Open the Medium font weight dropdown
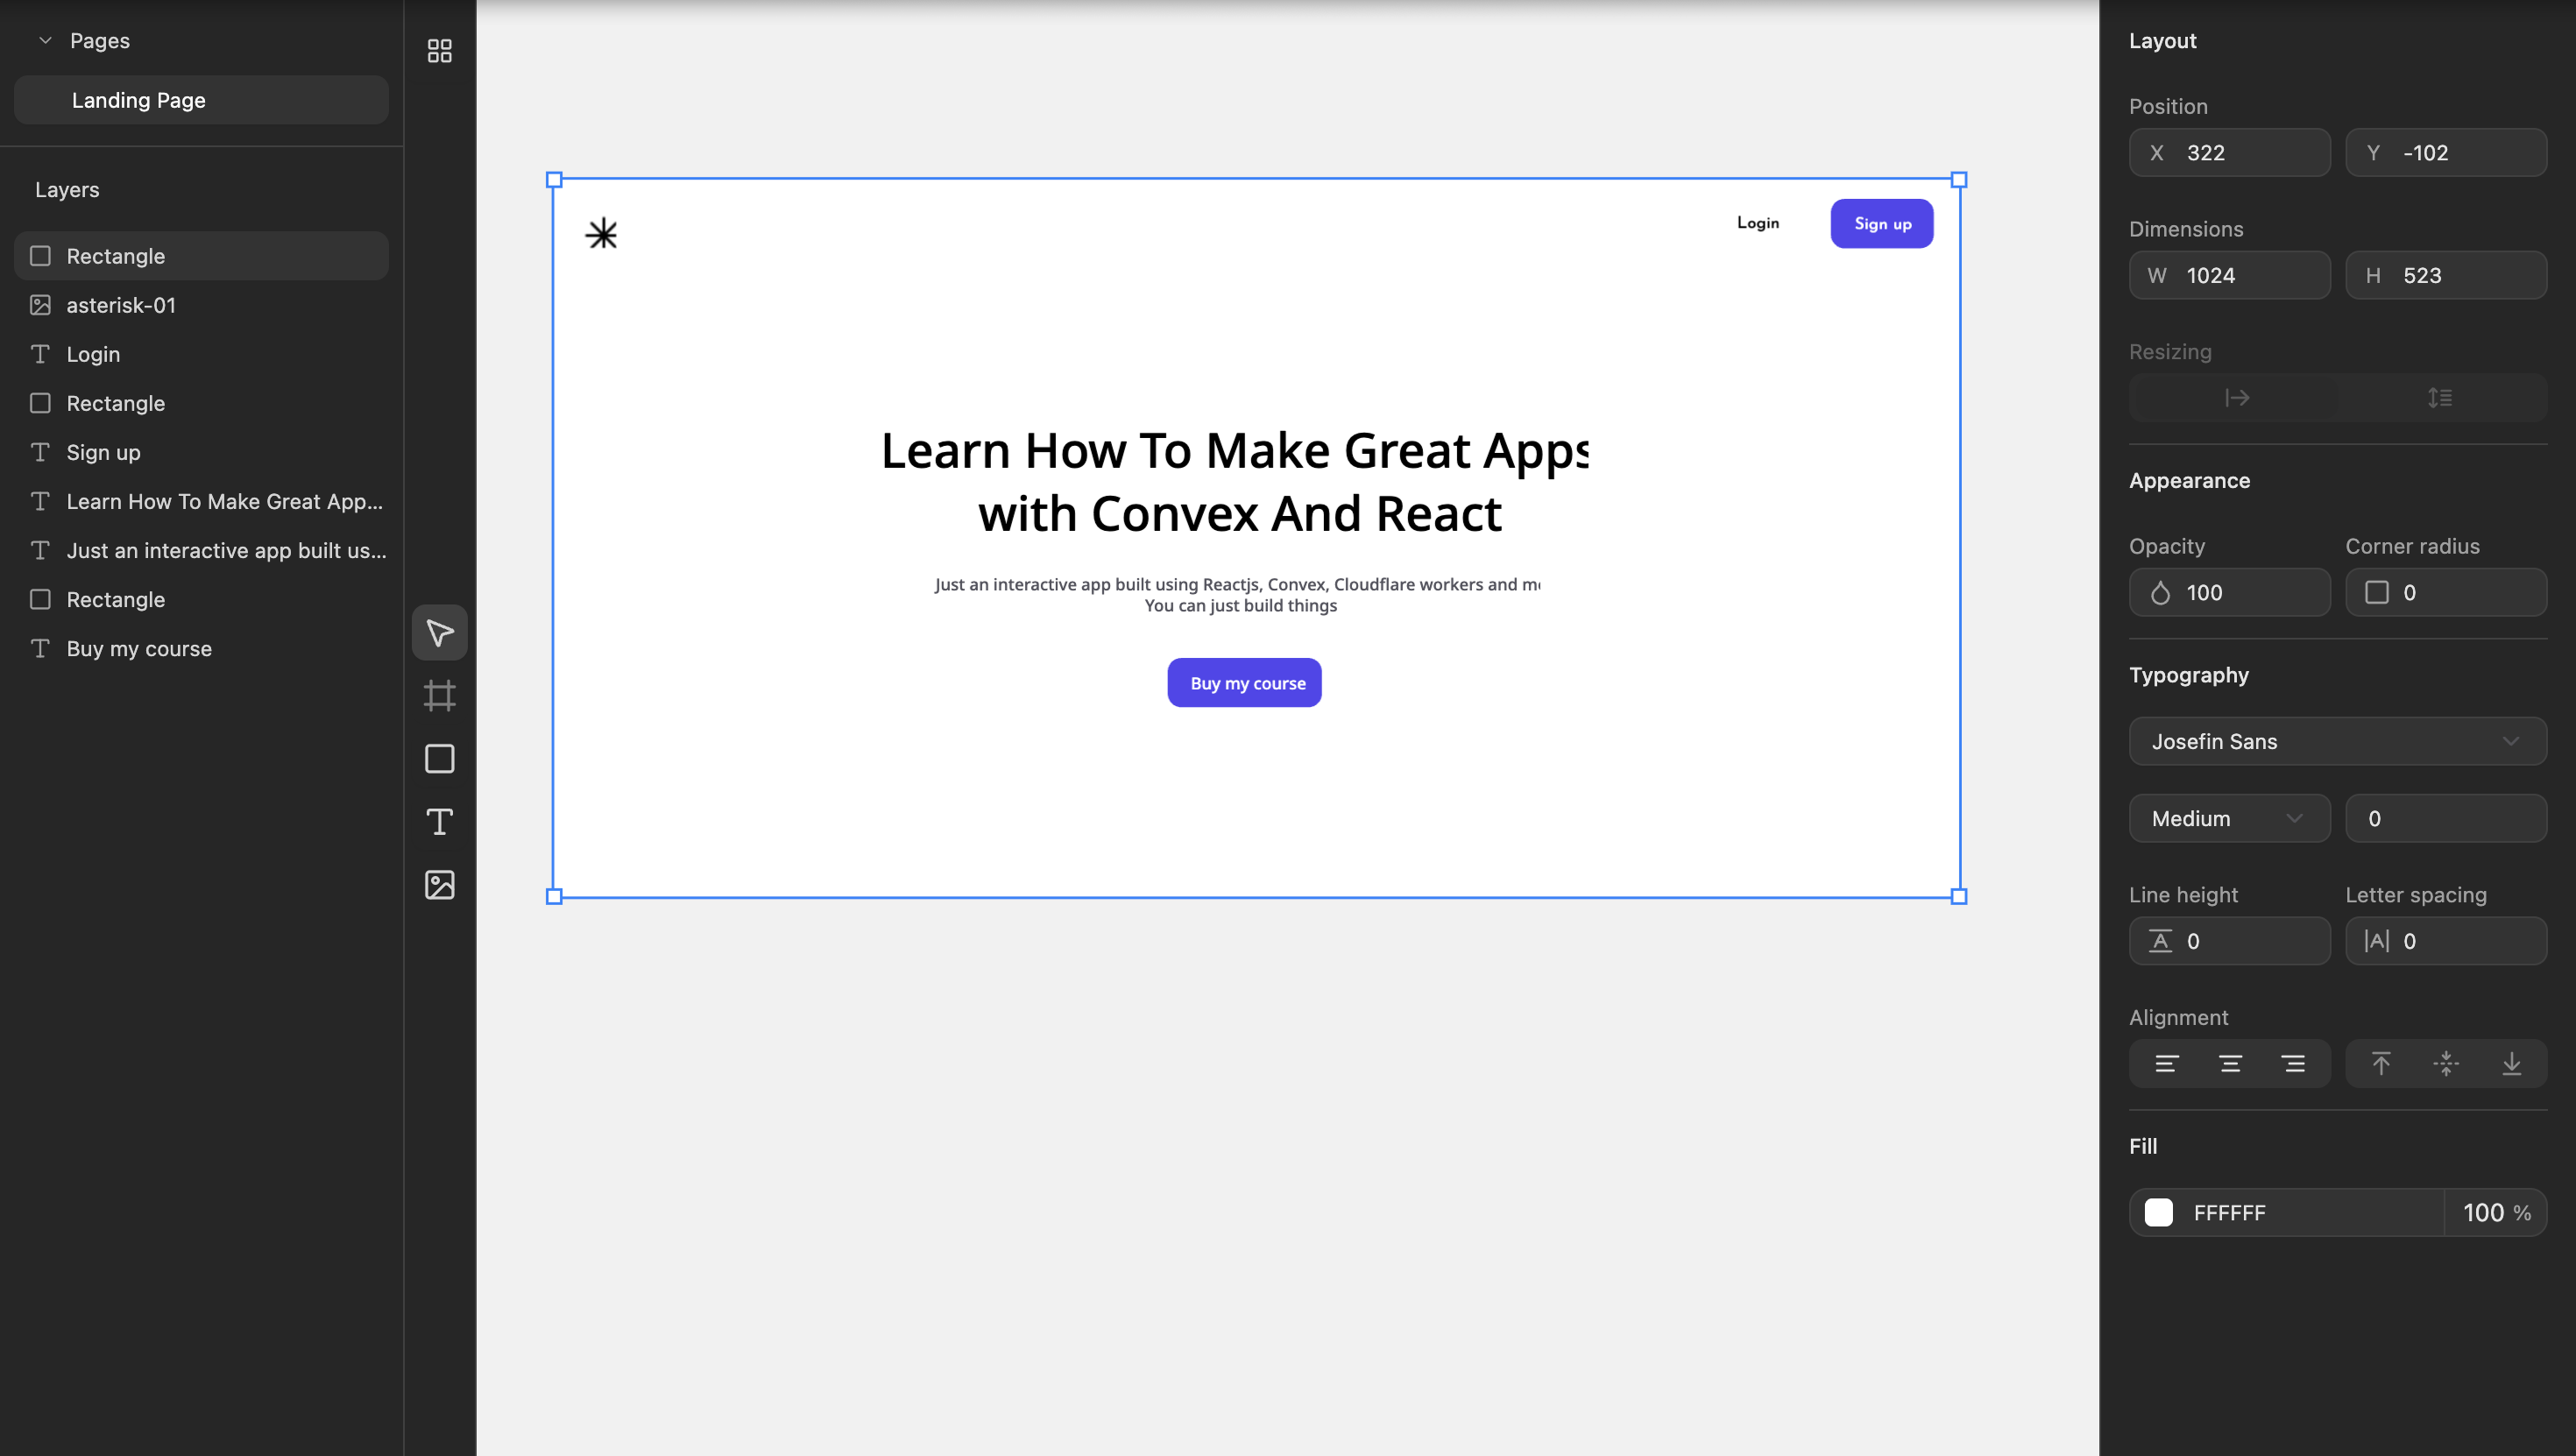The image size is (2576, 1456). (2229, 819)
